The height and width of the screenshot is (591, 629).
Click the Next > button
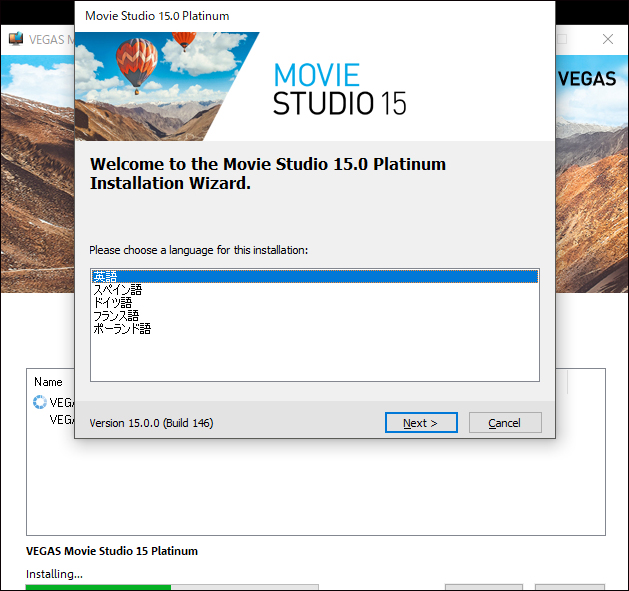tap(421, 422)
